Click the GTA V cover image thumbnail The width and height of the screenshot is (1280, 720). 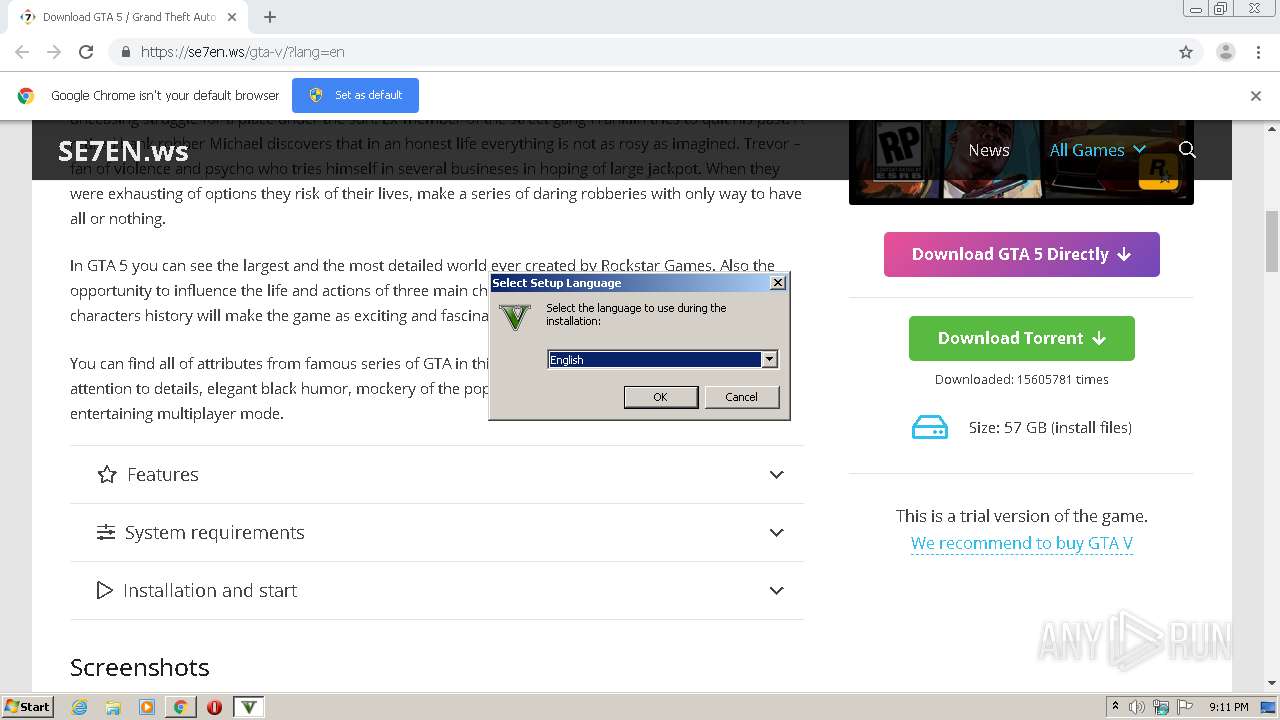coord(1021,162)
